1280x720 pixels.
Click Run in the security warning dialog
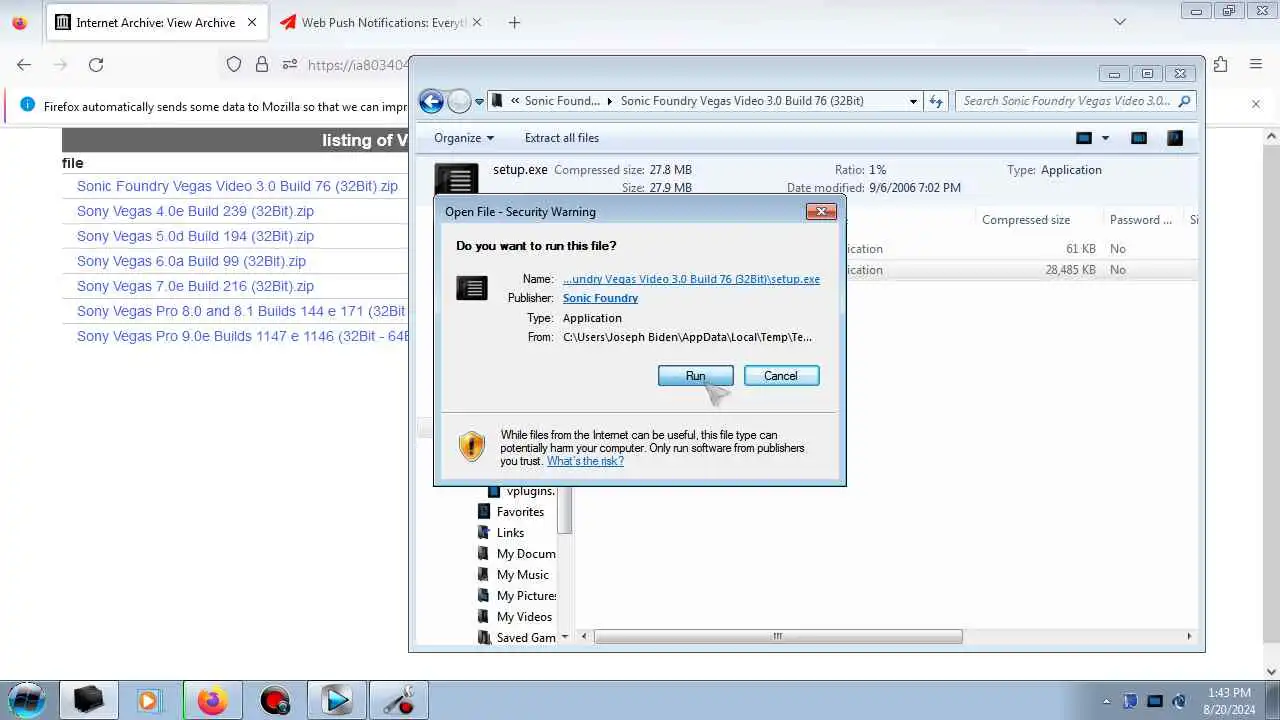(x=695, y=376)
